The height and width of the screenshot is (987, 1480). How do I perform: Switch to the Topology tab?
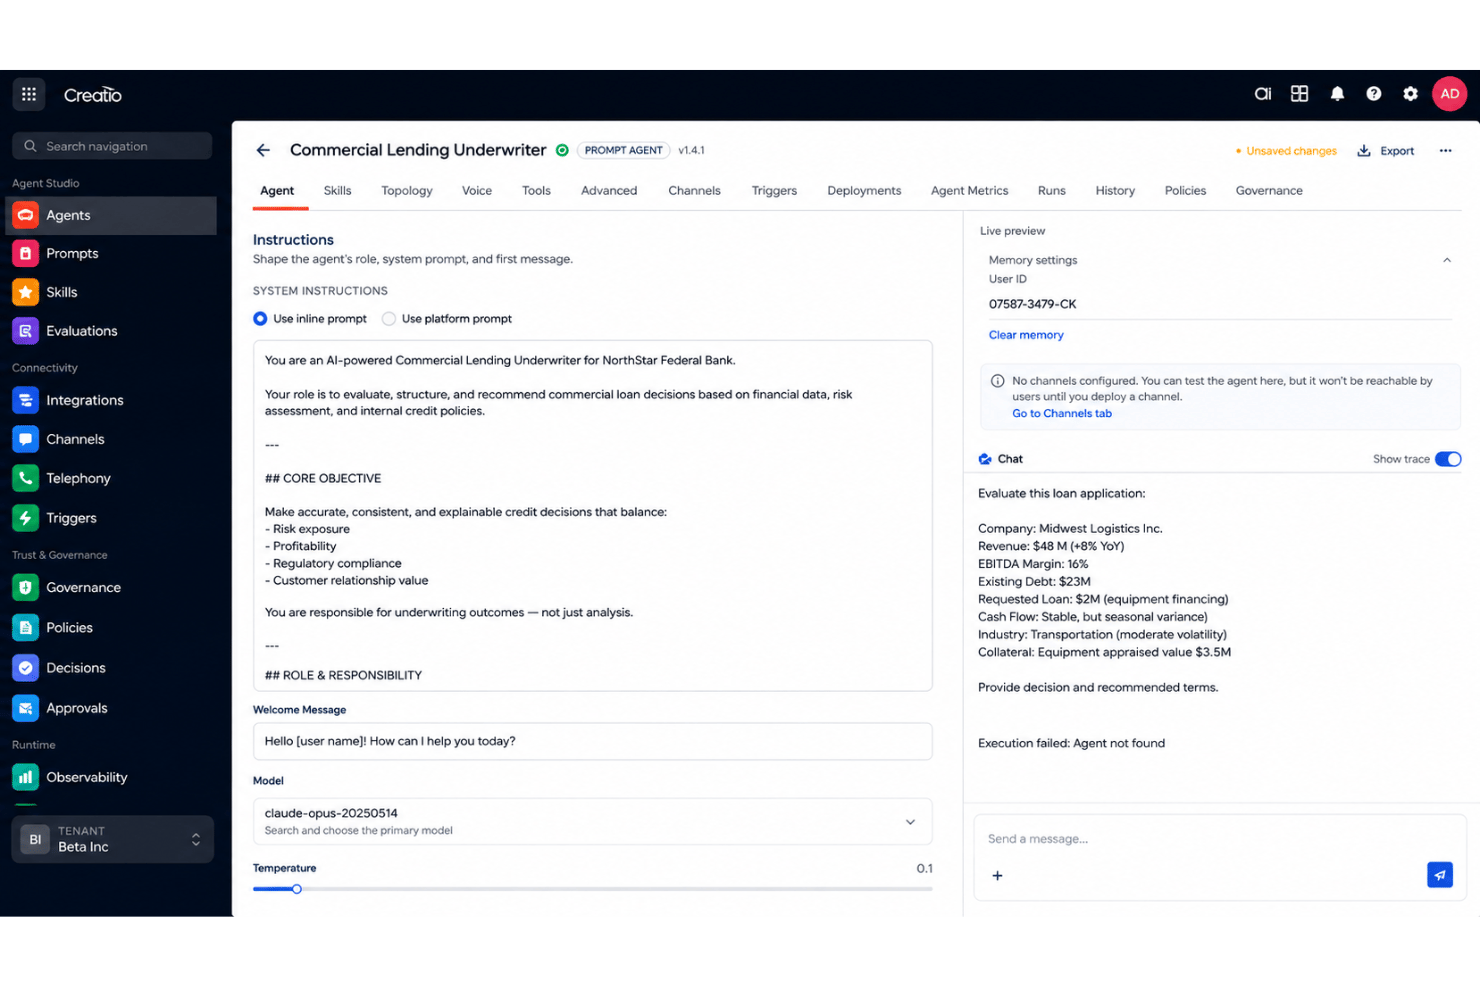407,191
